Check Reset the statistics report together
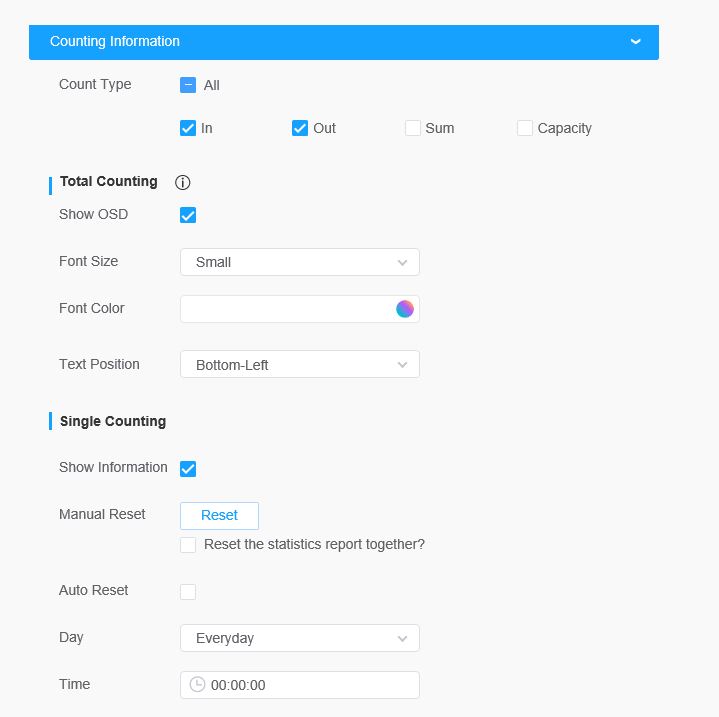The width and height of the screenshot is (719, 717). pos(188,545)
